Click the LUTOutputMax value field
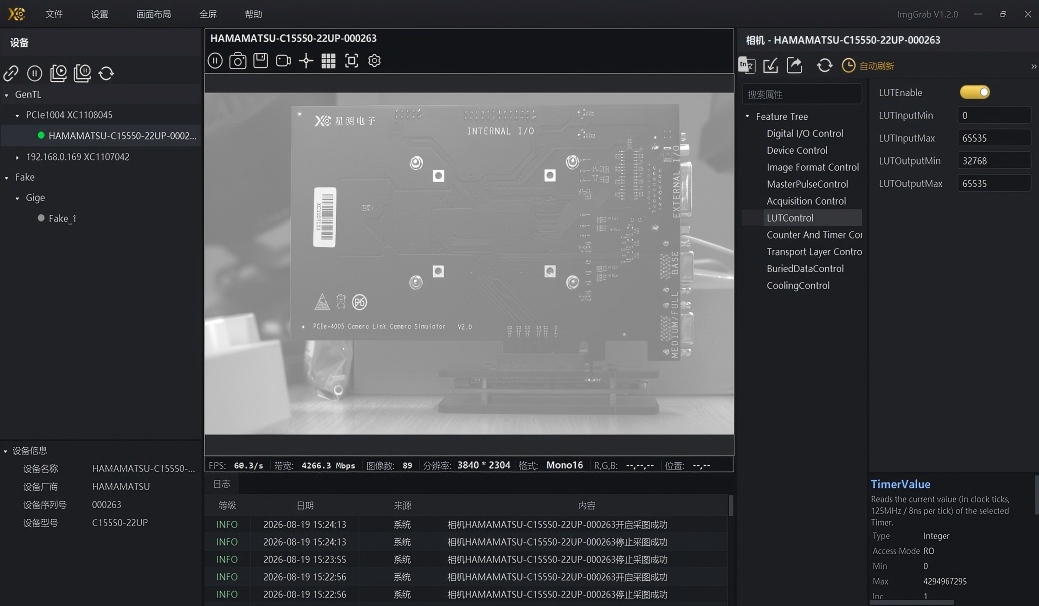This screenshot has height=606, width=1039. 994,183
